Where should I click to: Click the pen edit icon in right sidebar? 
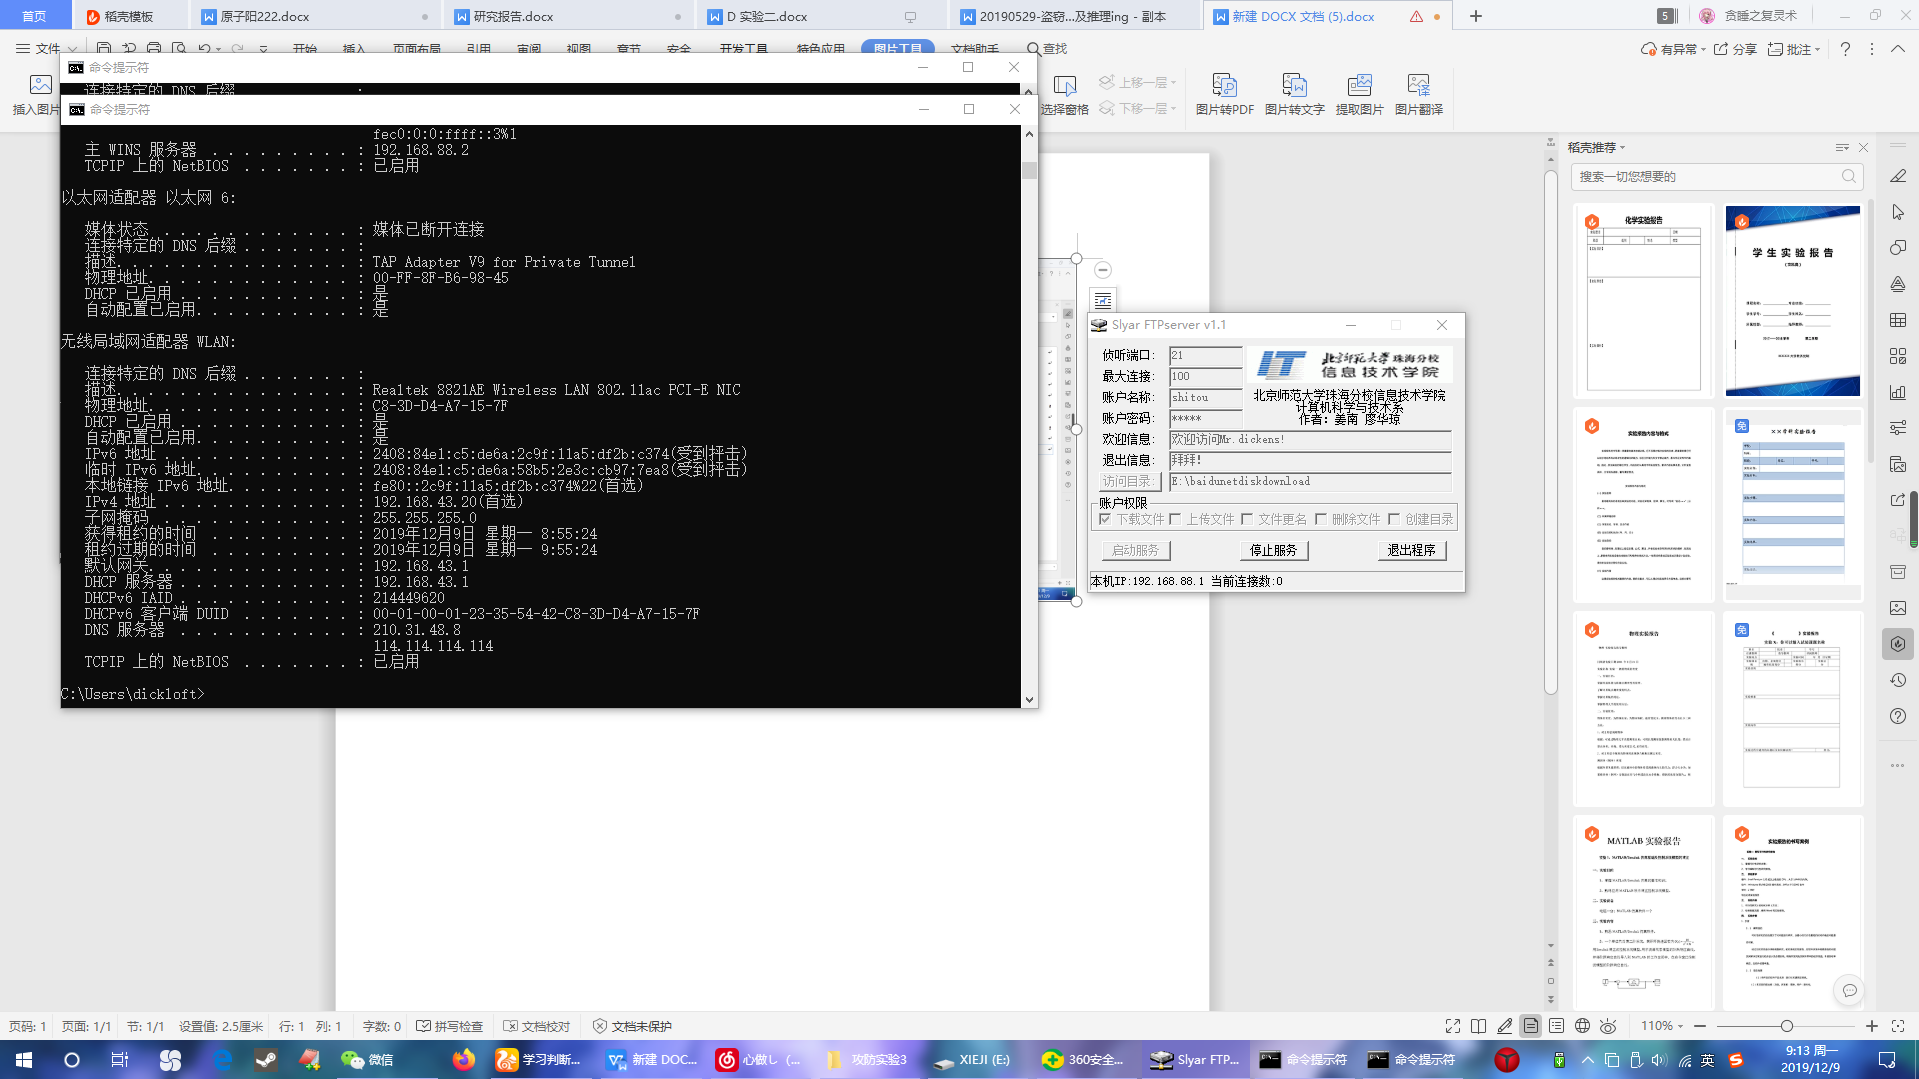coord(1898,176)
